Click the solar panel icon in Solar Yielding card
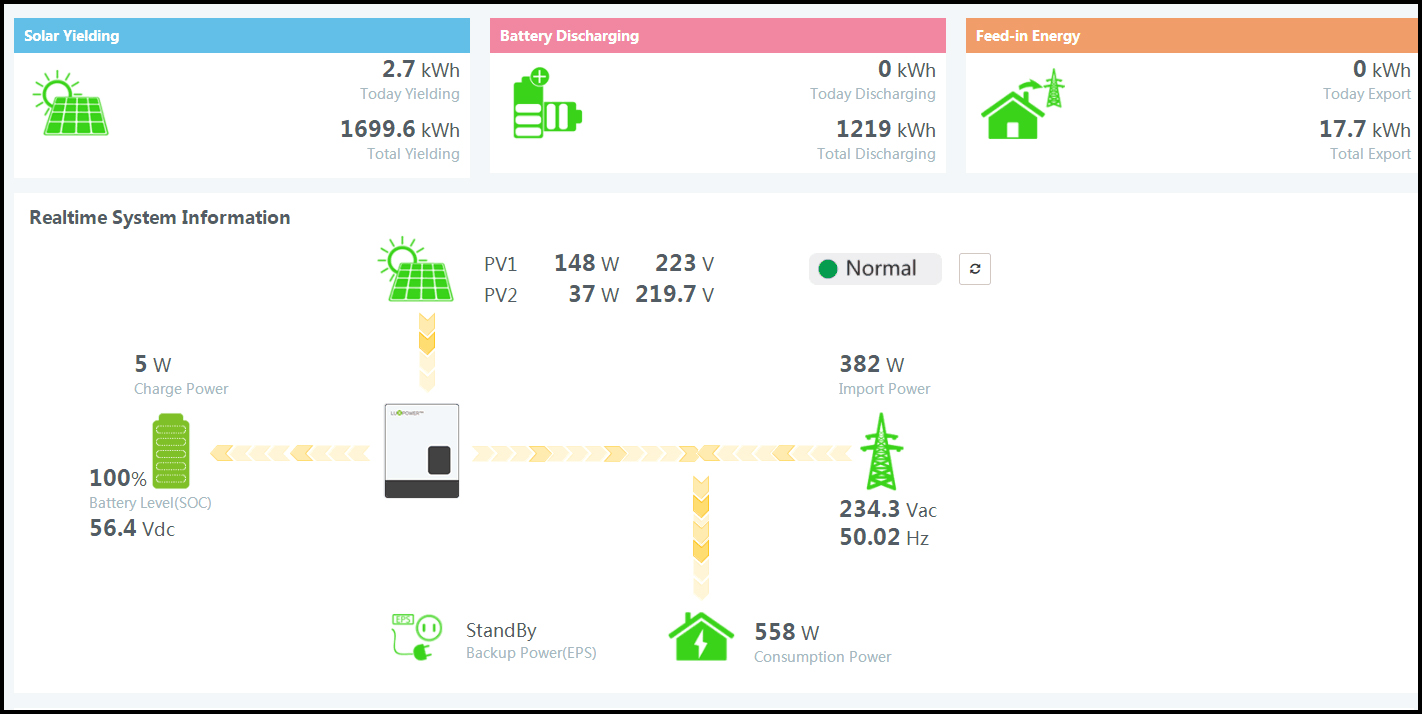 click(x=71, y=104)
